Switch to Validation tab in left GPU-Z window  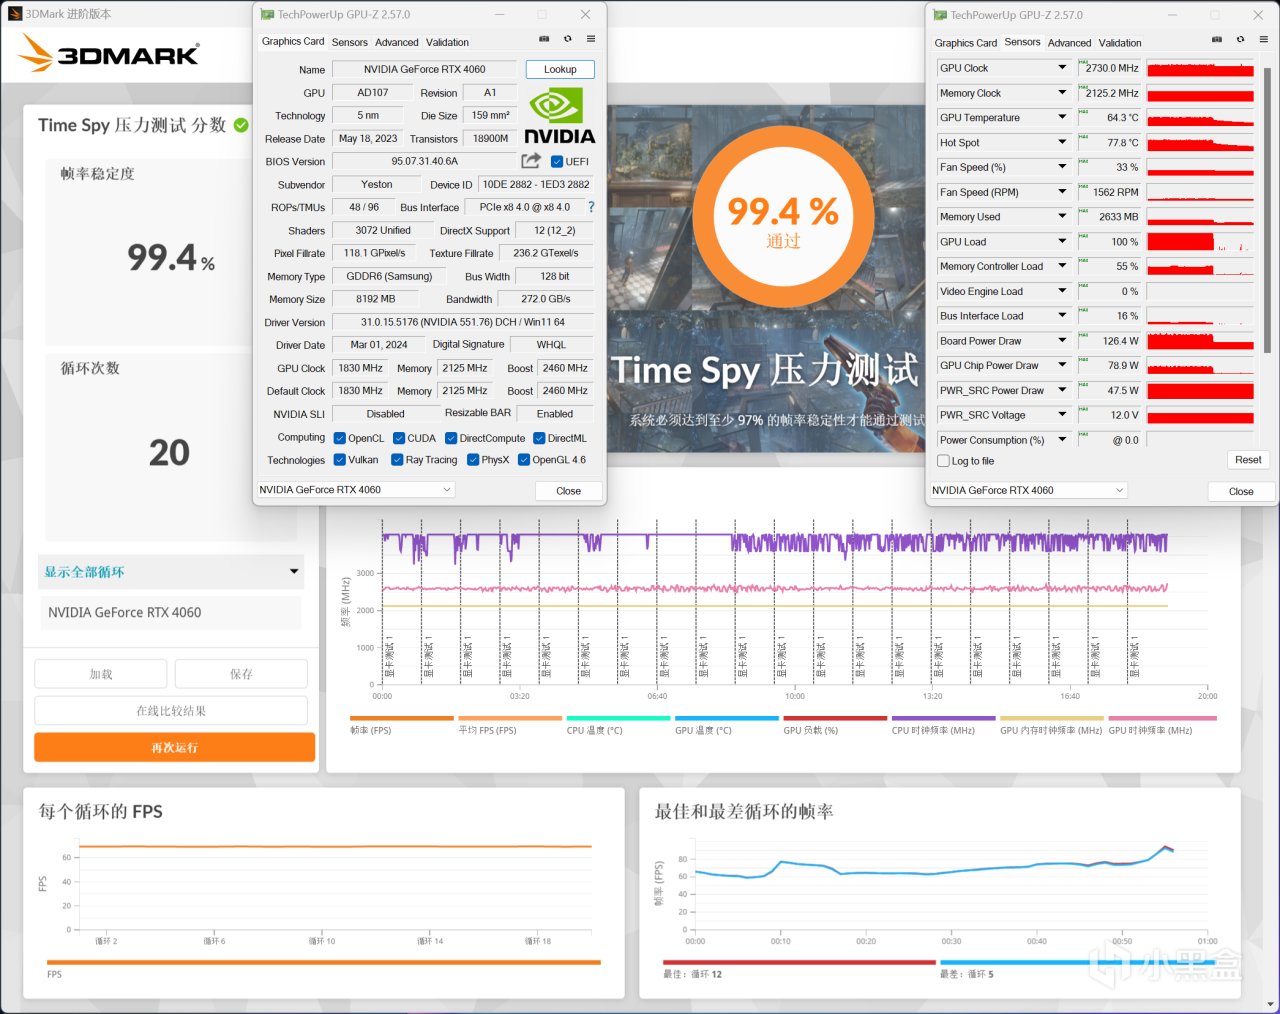click(x=447, y=42)
